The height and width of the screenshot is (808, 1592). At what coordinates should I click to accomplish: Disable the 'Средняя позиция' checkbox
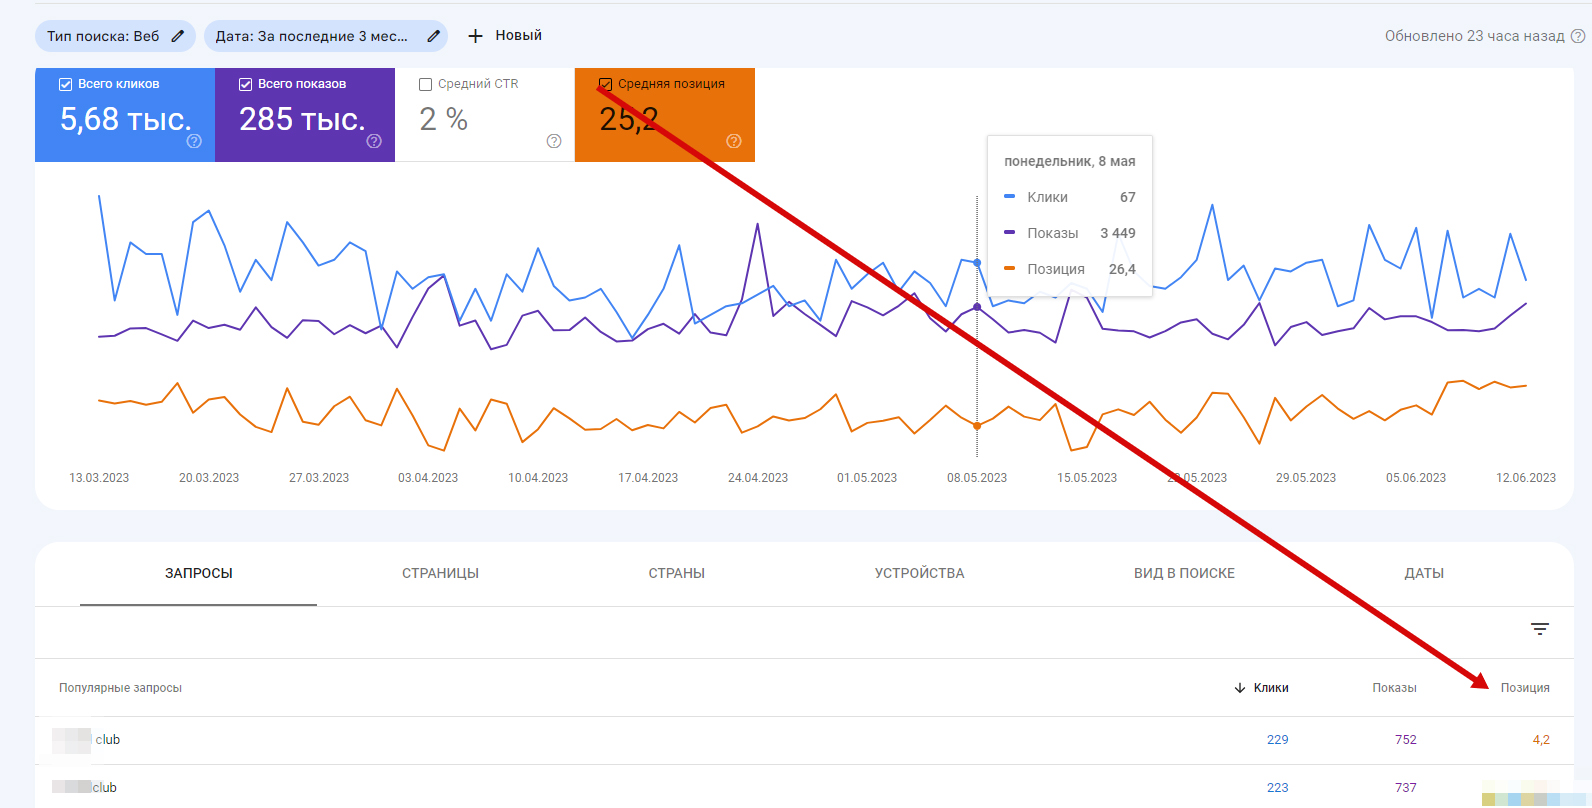pos(605,84)
